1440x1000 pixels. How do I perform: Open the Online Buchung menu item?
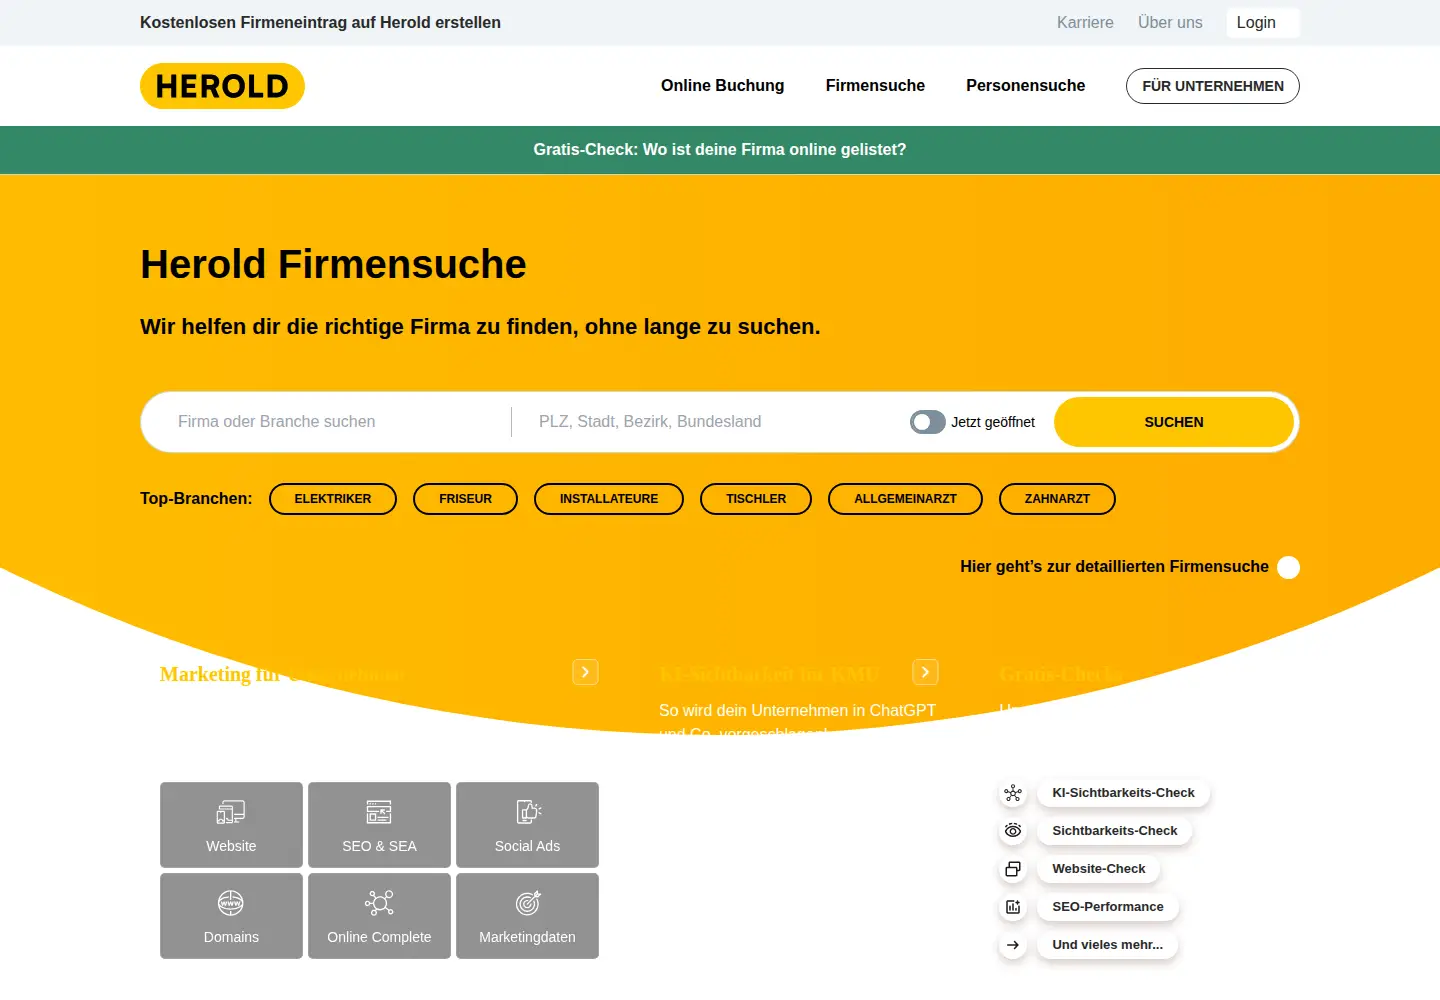tap(722, 86)
